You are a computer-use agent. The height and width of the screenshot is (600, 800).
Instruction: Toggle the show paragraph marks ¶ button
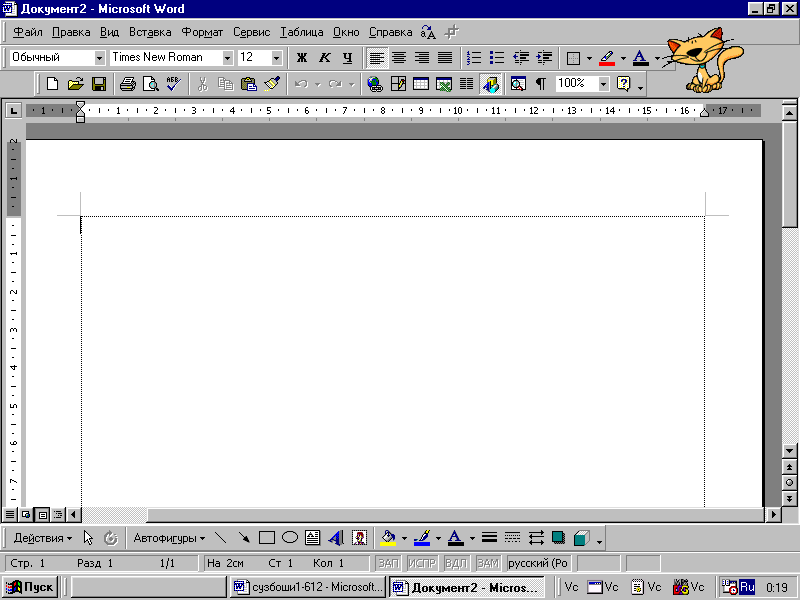click(x=541, y=84)
